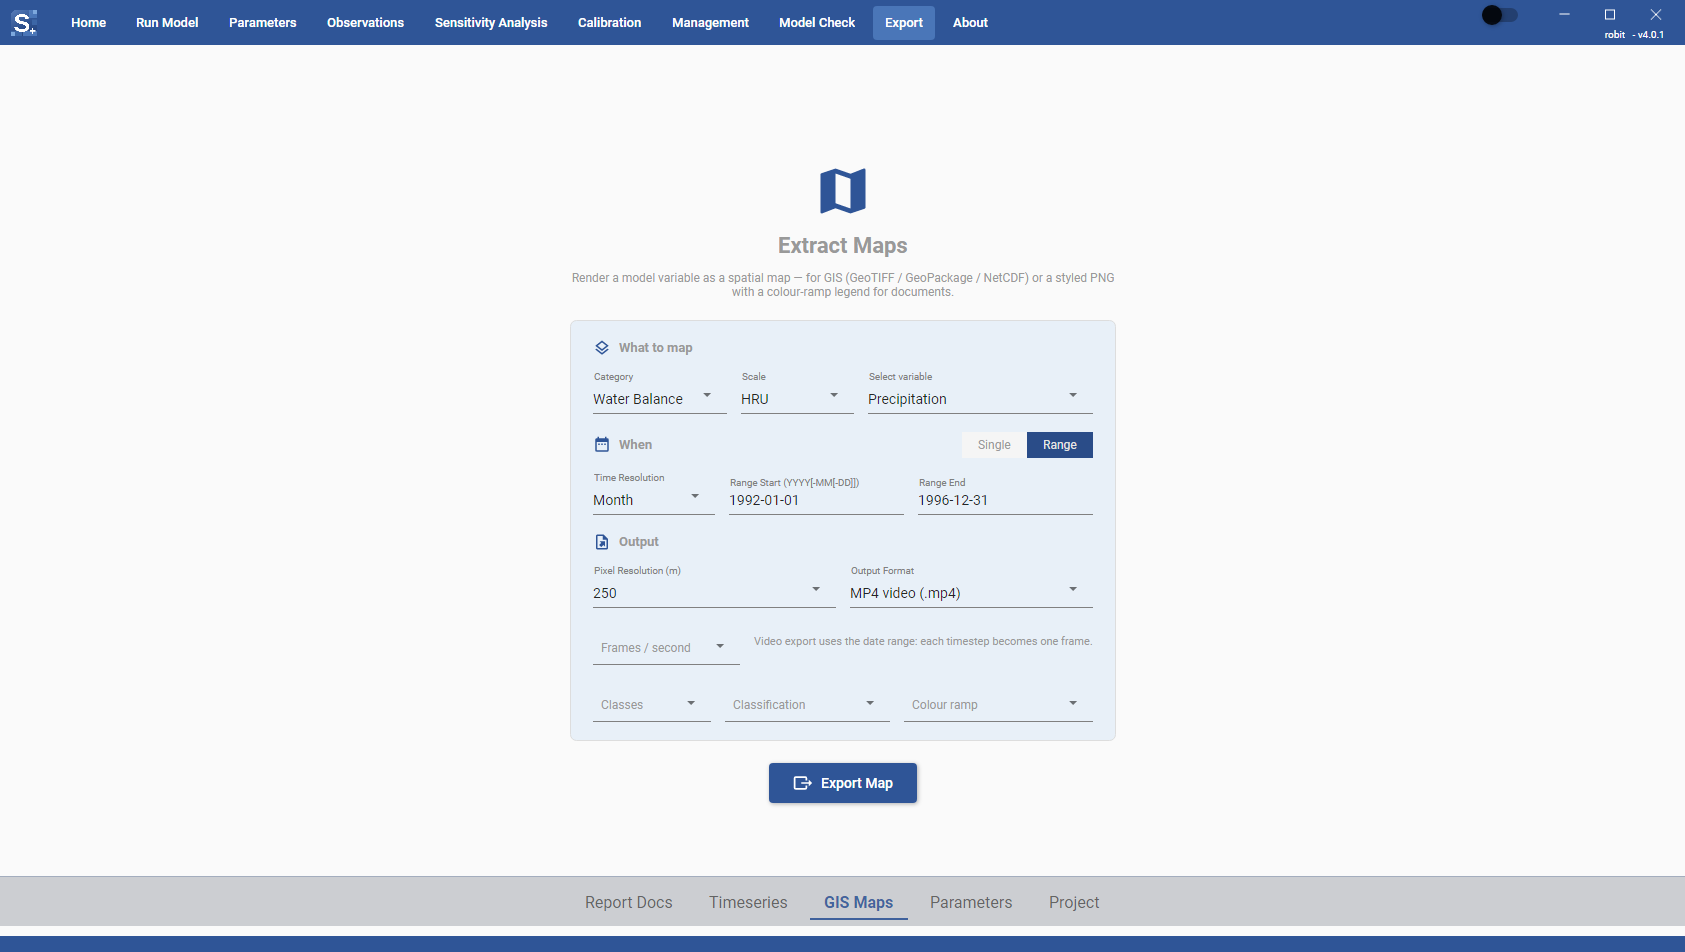Open the Export menu
Screen dimensions: 1685x952
point(904,23)
